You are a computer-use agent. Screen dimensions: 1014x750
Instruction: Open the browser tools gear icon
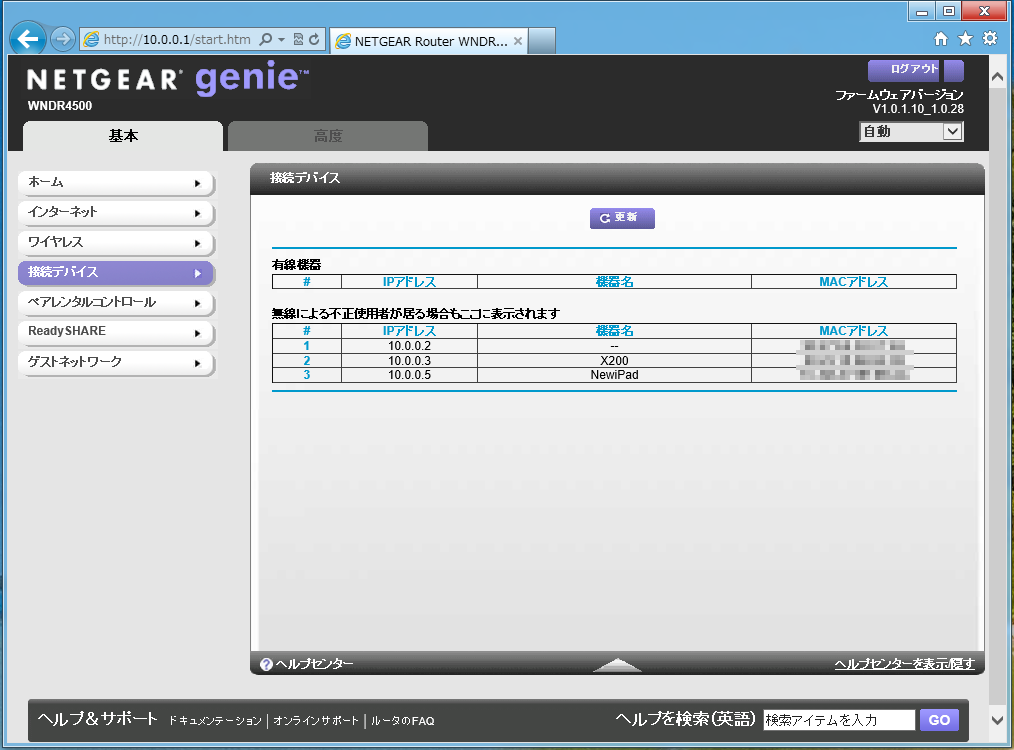[x=989, y=39]
